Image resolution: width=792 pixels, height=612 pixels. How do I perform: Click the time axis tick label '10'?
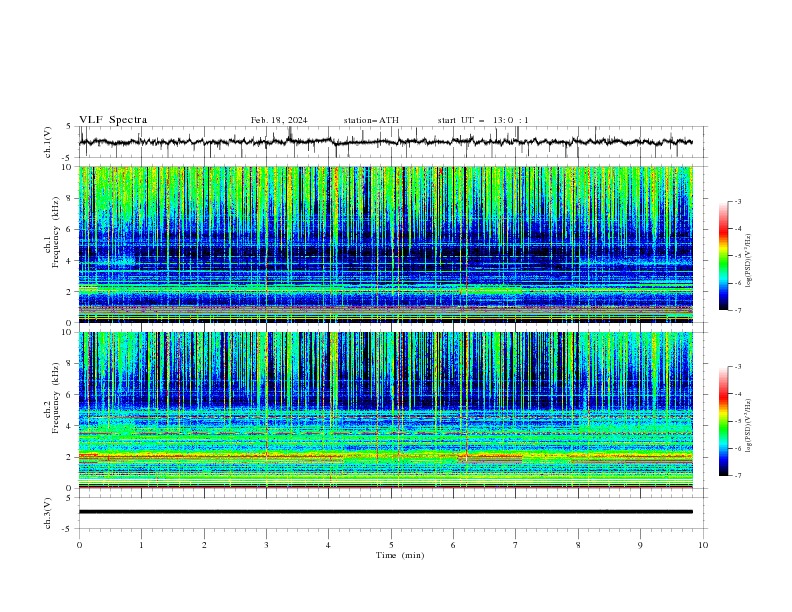tap(703, 545)
